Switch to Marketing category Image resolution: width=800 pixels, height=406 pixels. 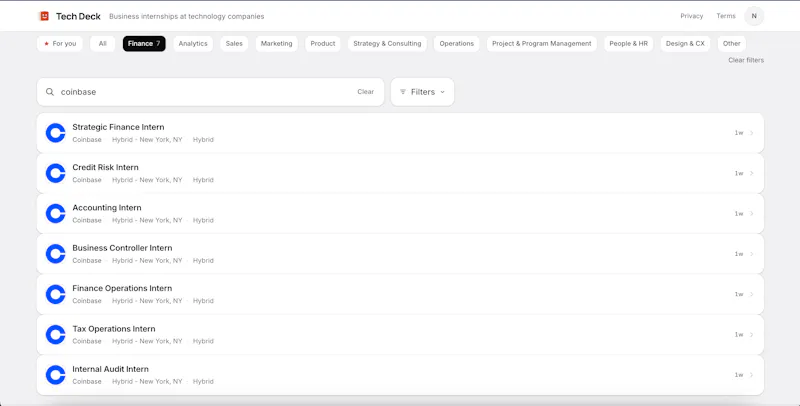(277, 44)
